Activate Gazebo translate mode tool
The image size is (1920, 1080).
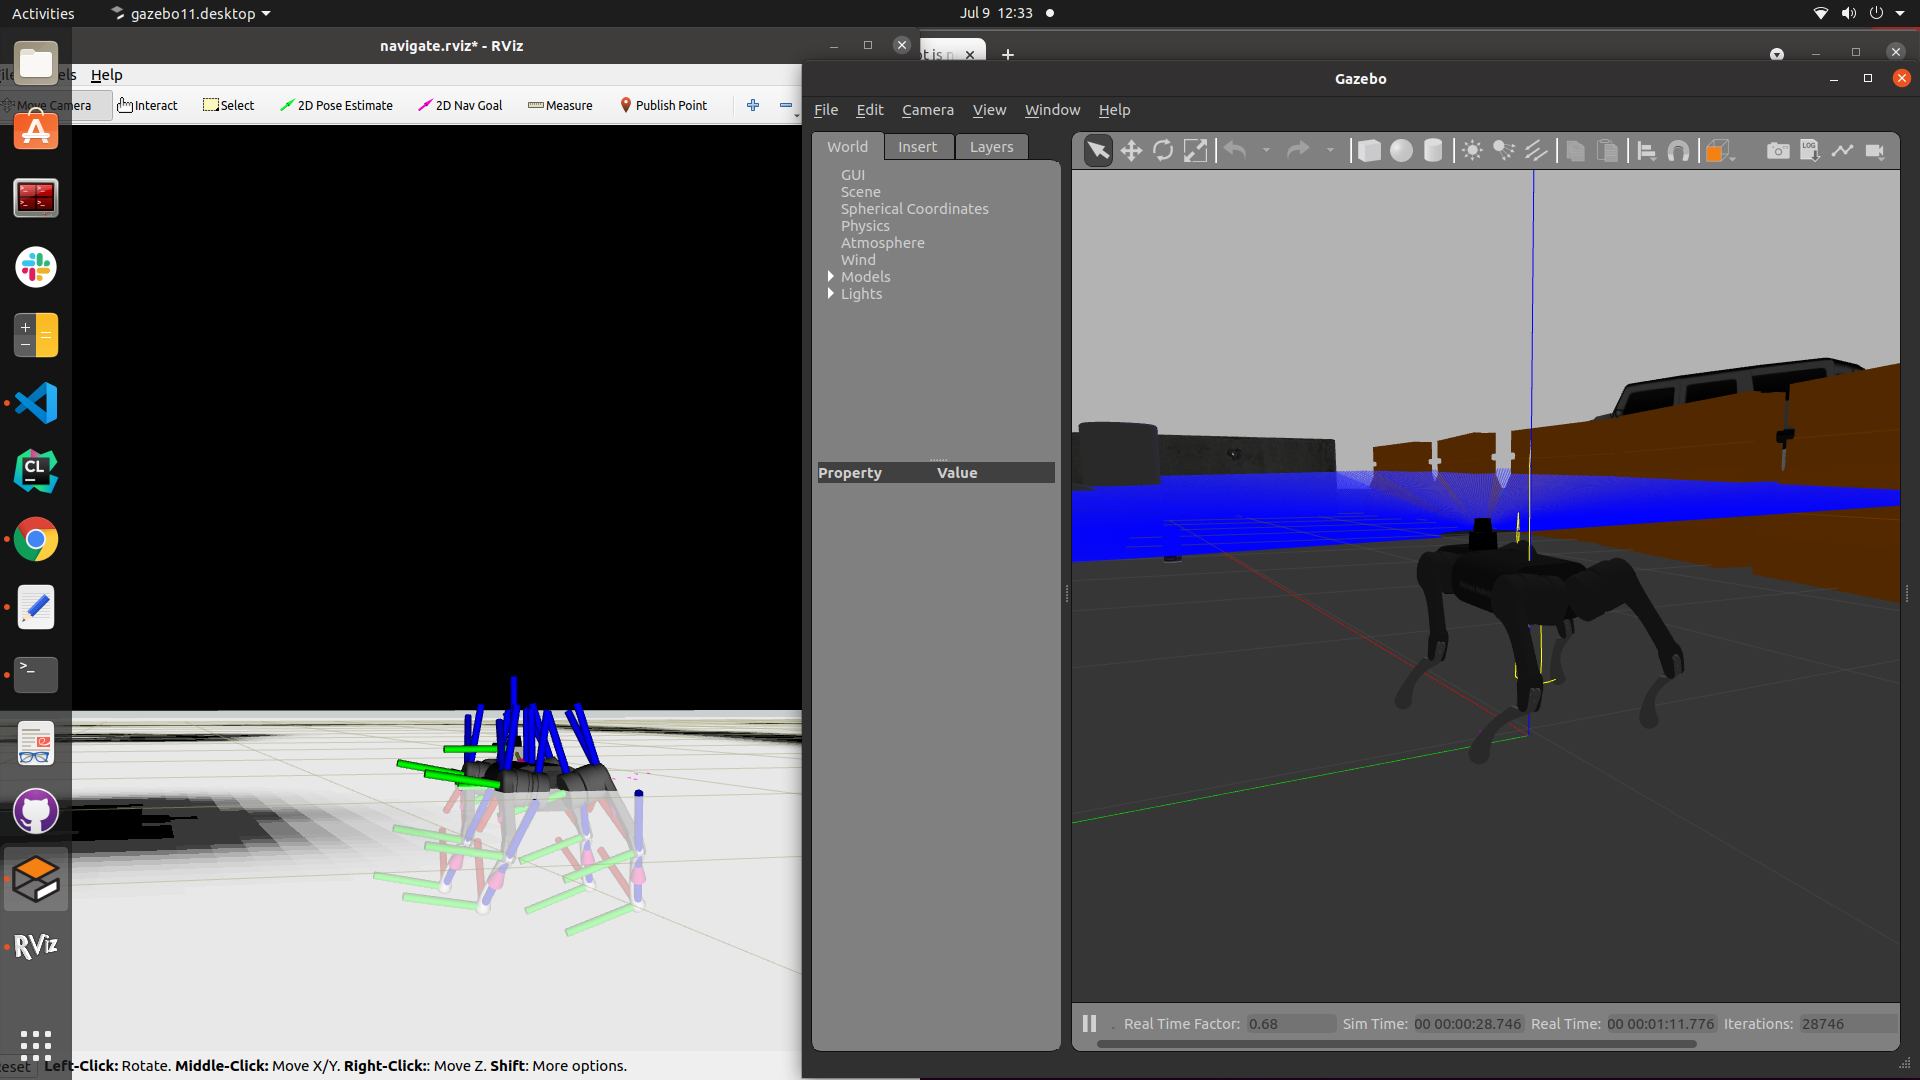(1131, 151)
